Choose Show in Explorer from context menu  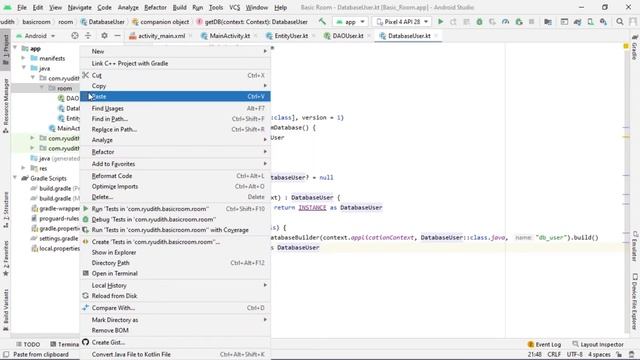pyautogui.click(x=175, y=252)
